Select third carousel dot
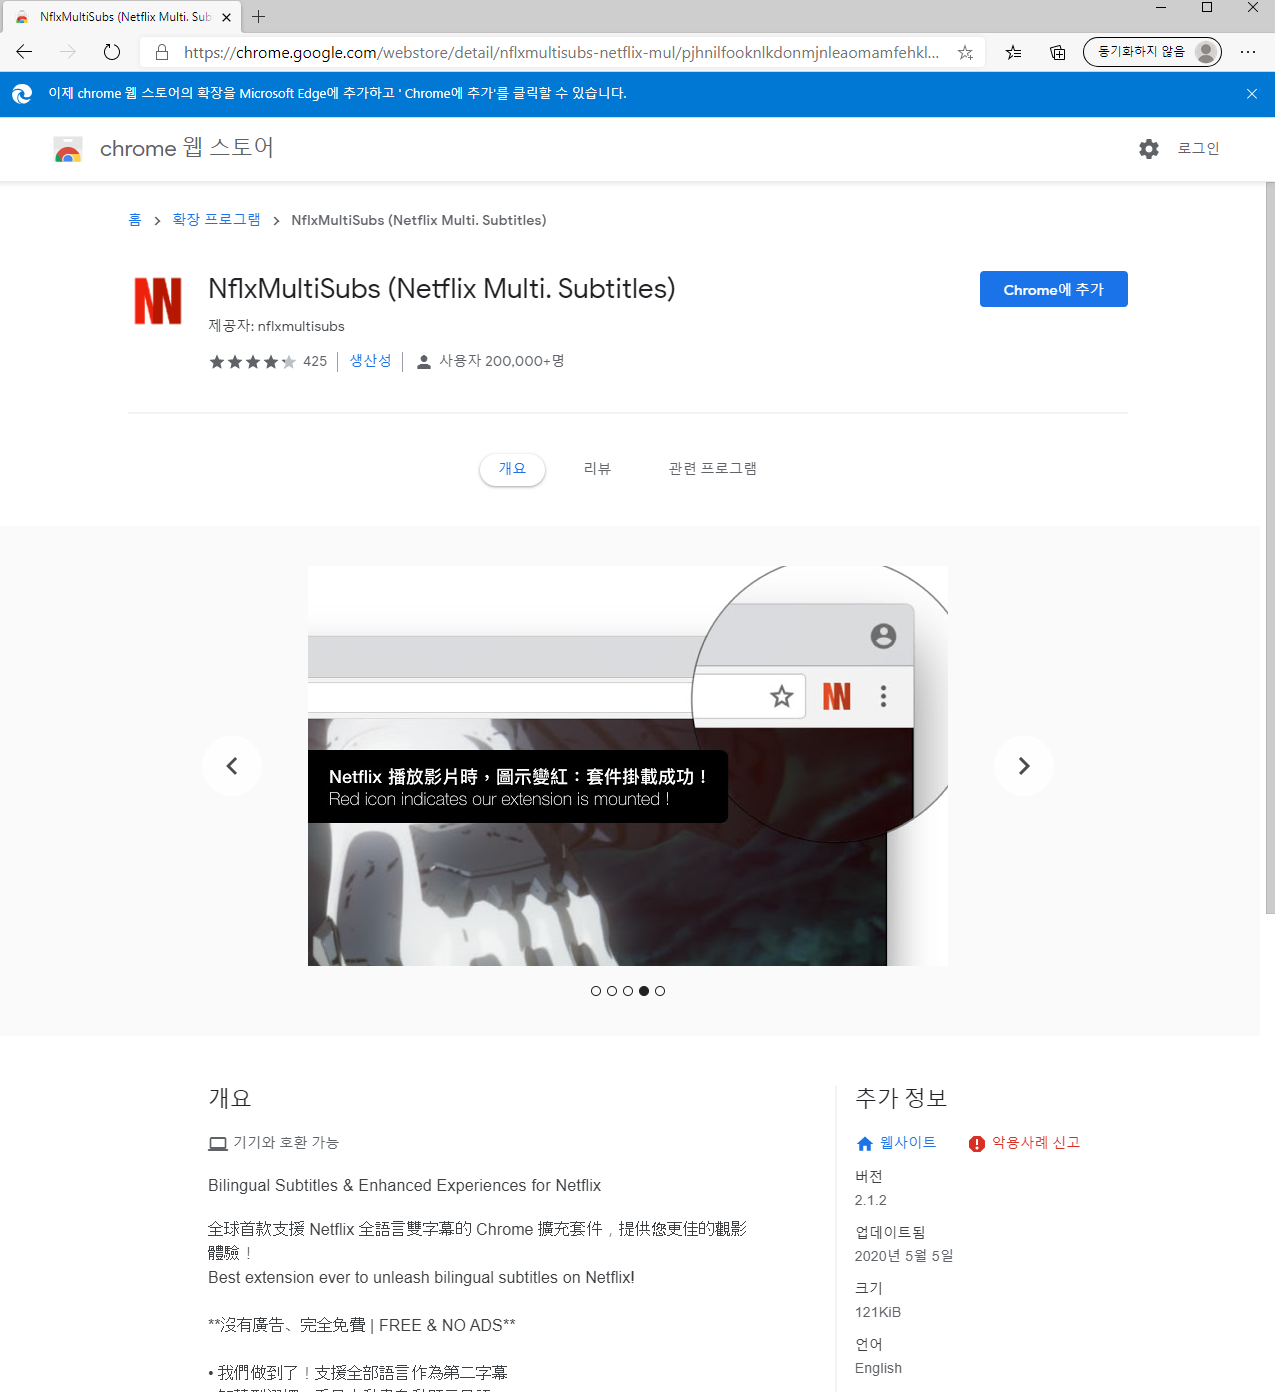This screenshot has height=1392, width=1275. coord(628,991)
